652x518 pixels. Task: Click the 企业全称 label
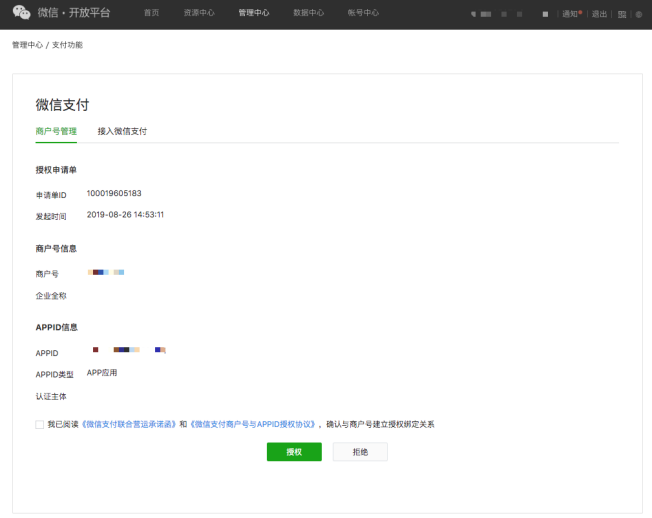tap(51, 296)
